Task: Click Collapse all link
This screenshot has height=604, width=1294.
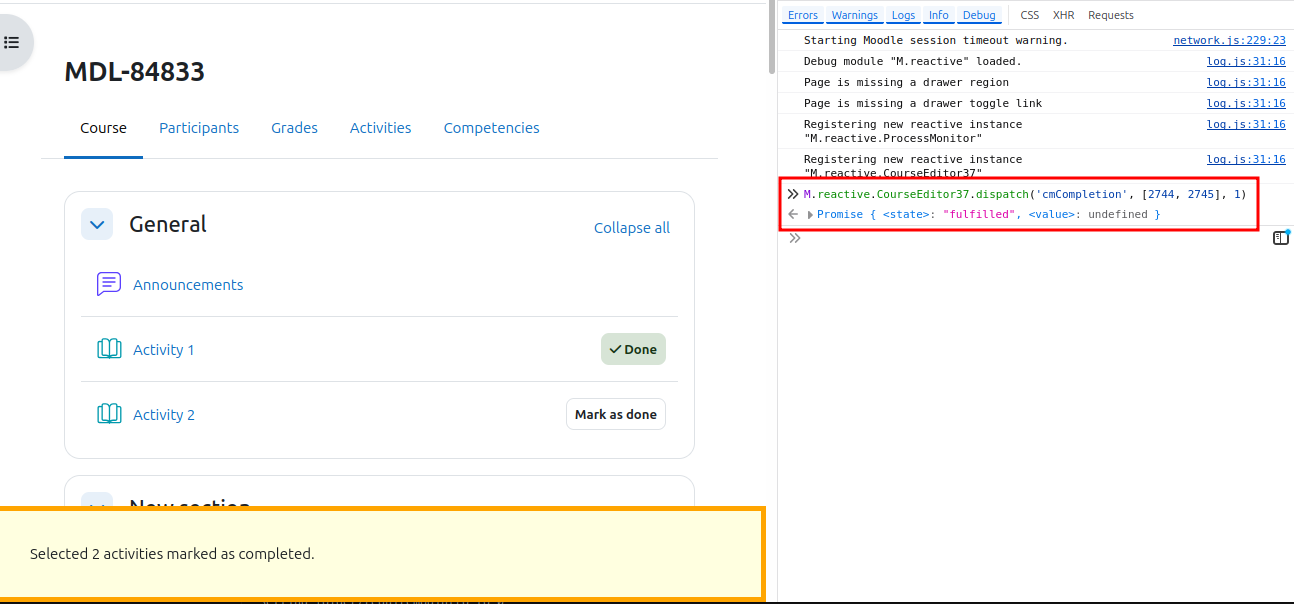Action: tap(632, 228)
